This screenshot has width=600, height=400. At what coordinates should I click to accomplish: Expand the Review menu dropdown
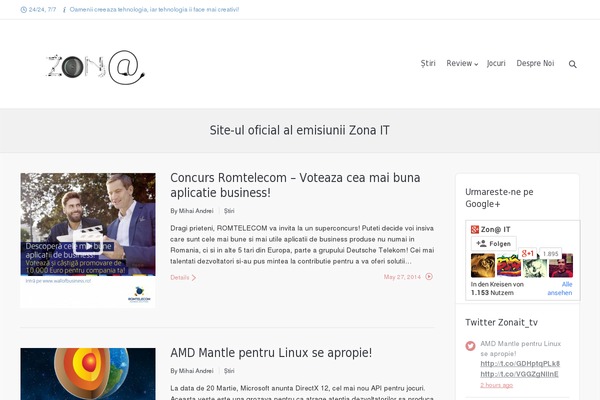462,64
